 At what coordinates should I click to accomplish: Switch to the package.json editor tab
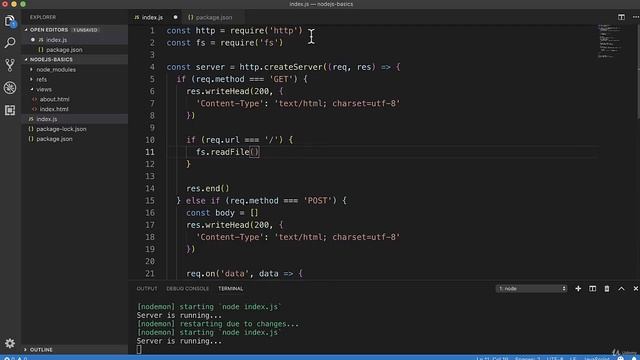pyautogui.click(x=213, y=18)
